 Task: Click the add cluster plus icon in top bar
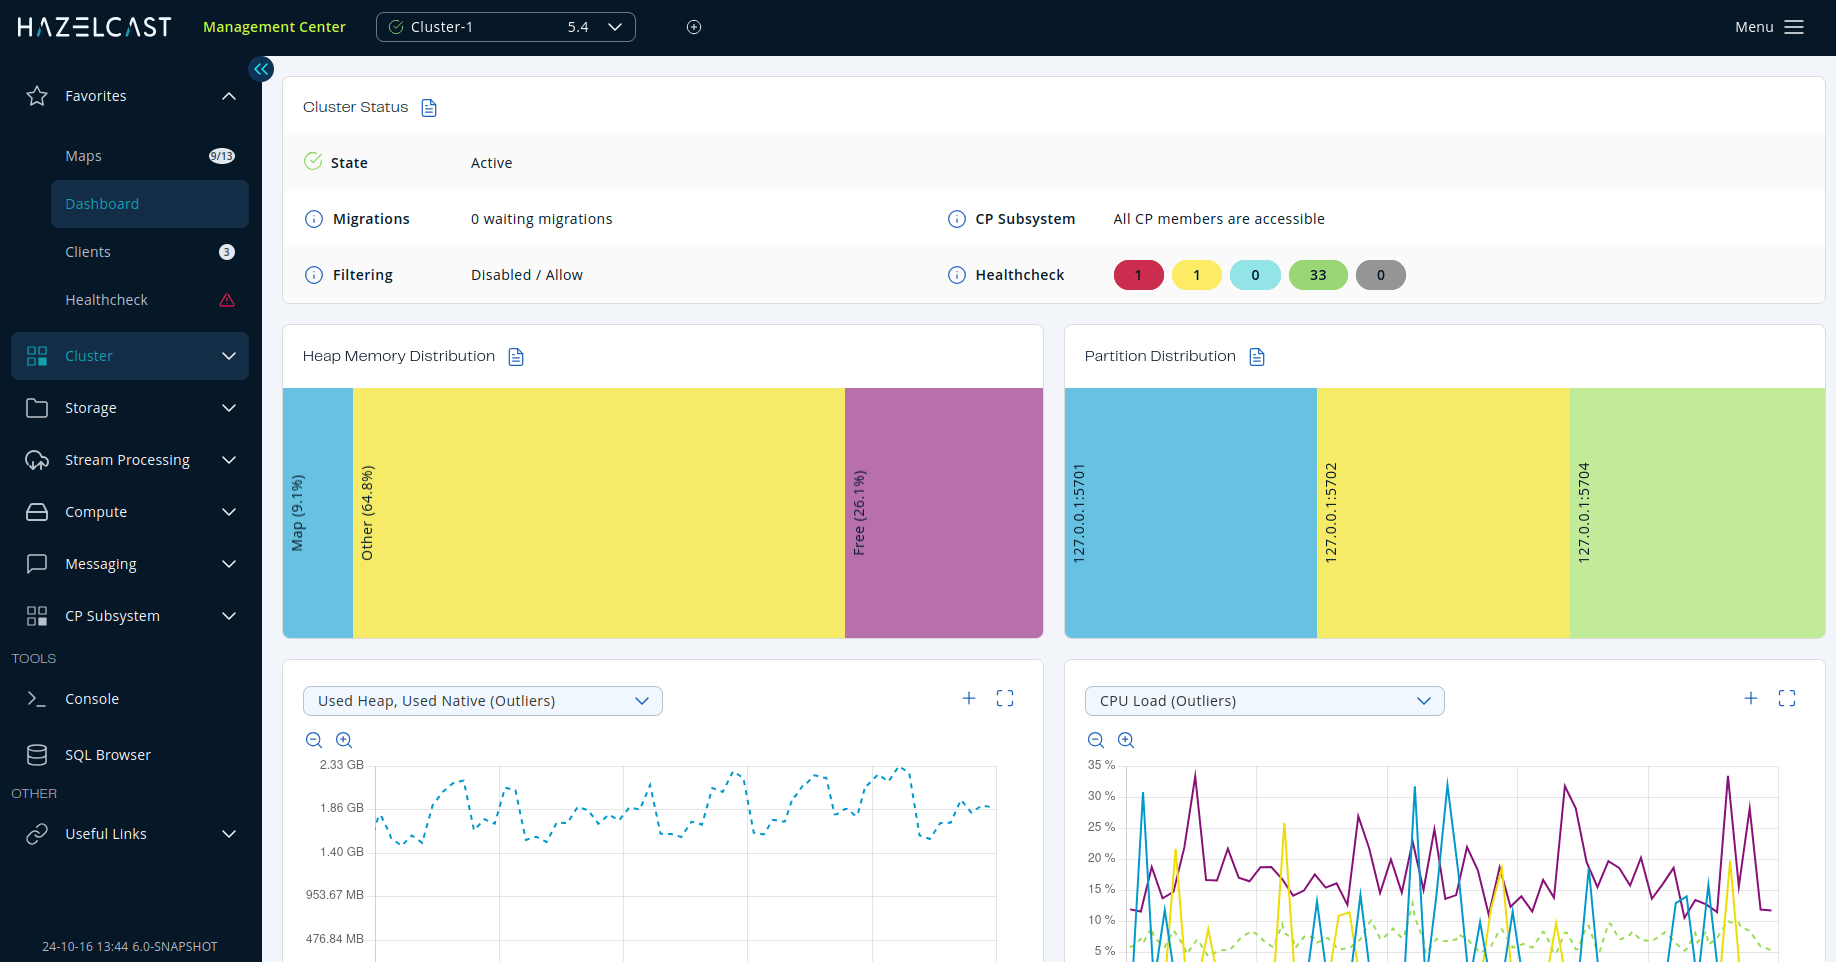694,27
